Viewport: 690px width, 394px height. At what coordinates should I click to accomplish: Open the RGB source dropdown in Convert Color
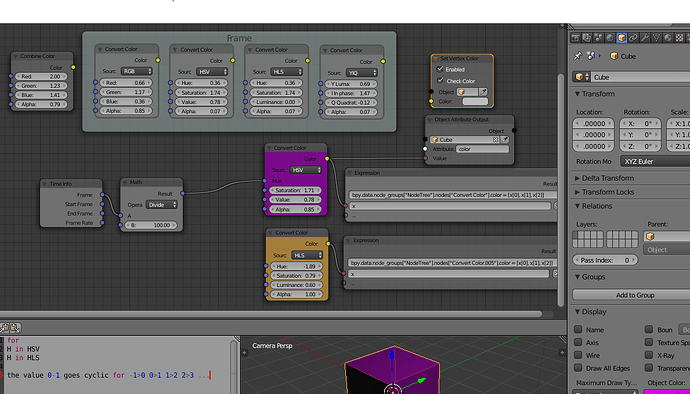137,71
